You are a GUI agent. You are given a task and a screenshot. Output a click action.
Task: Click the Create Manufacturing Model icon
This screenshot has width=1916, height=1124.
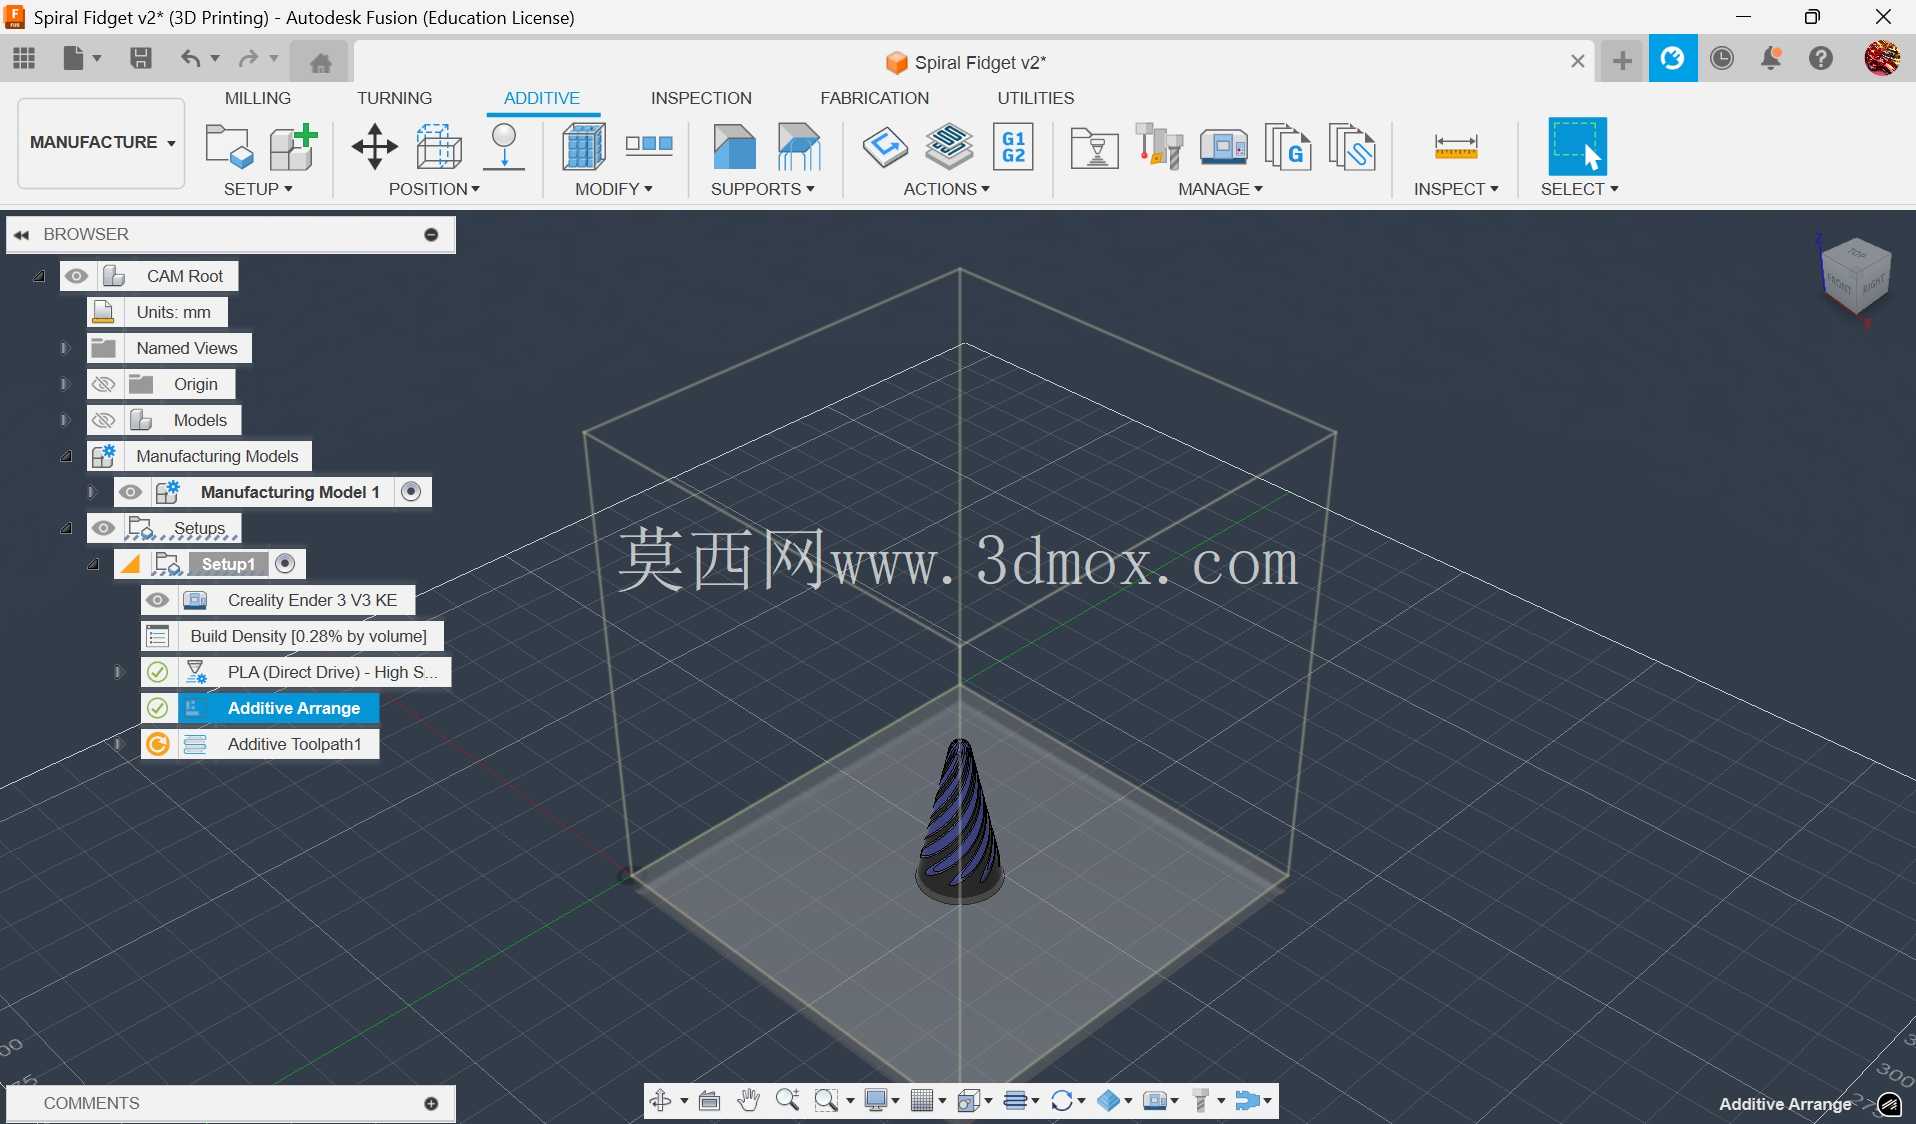[293, 147]
